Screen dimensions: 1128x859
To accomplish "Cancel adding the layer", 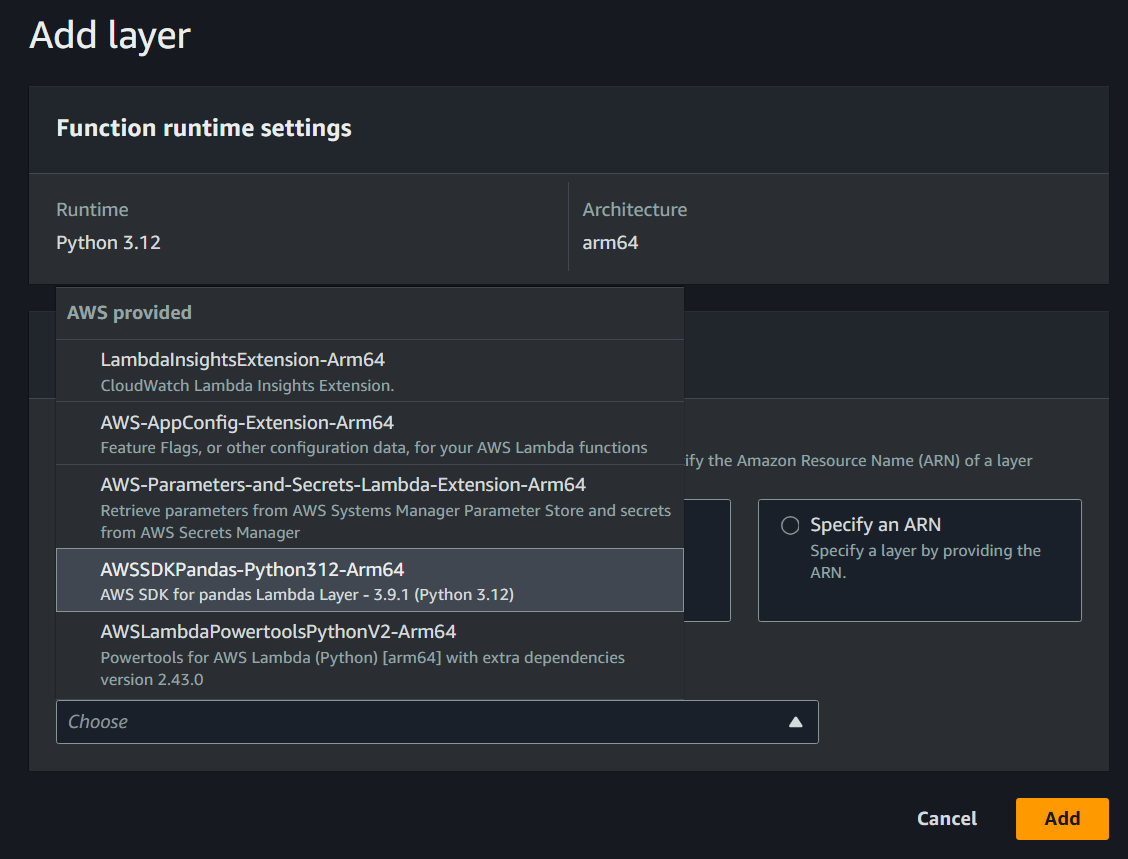I will pyautogui.click(x=947, y=819).
